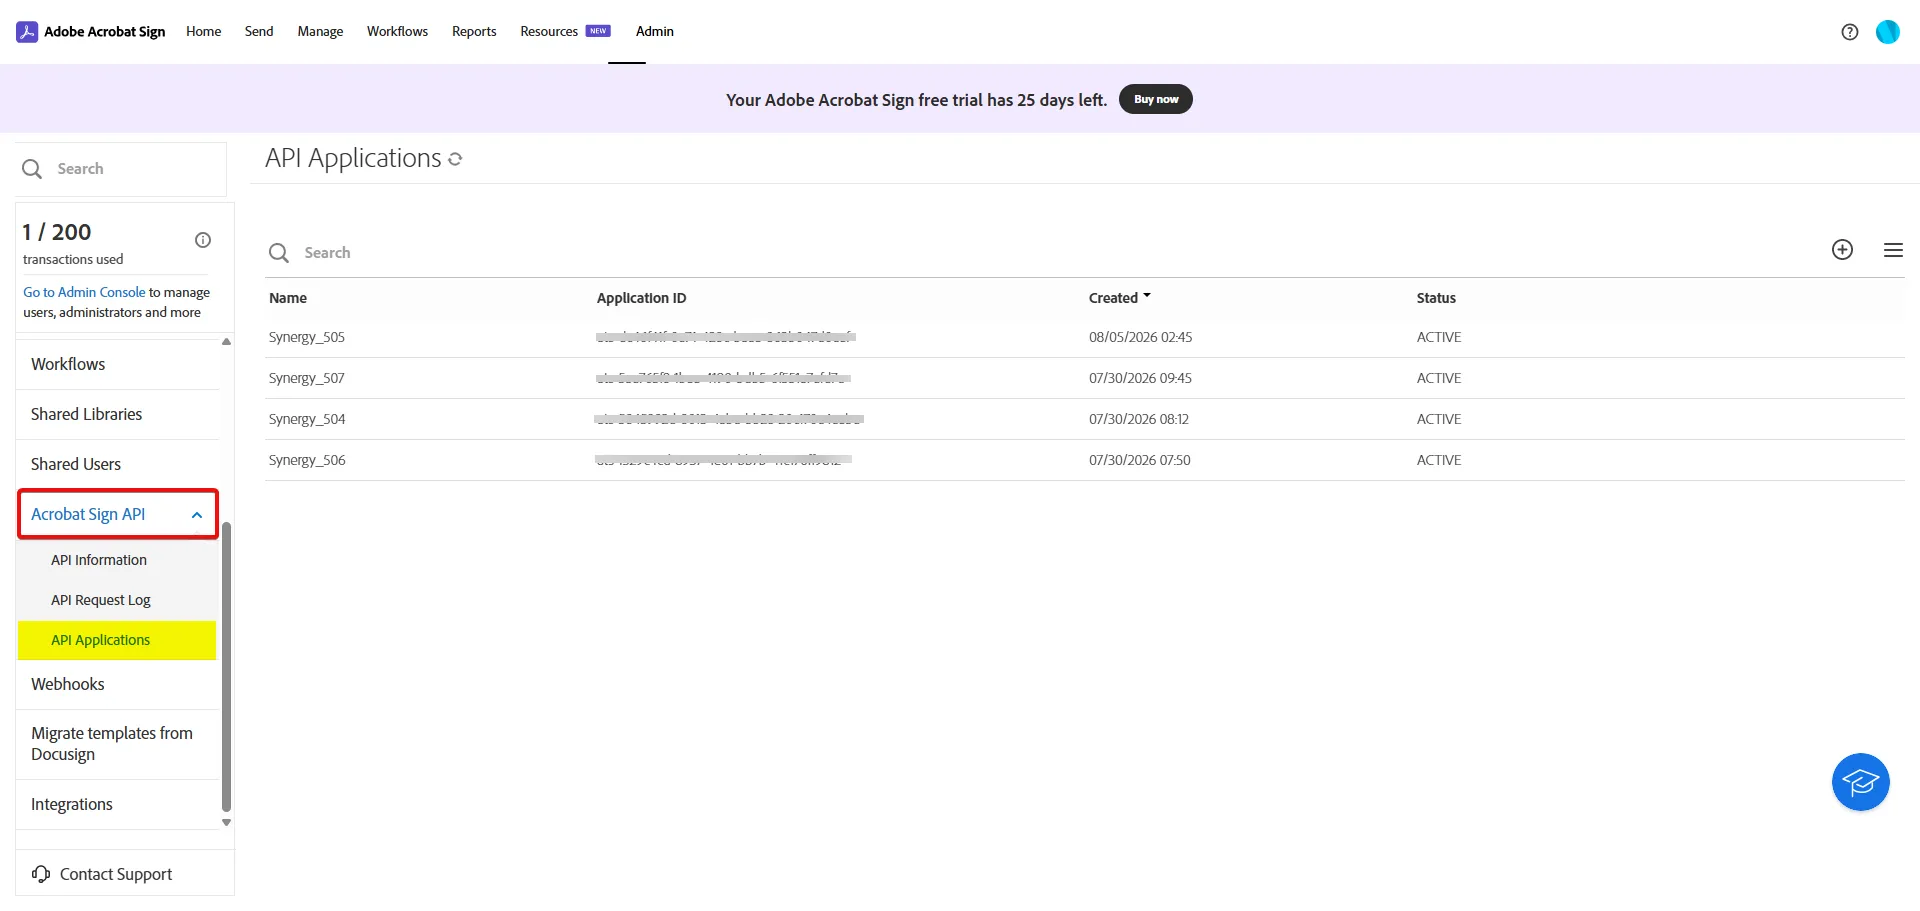This screenshot has height=911, width=1920.
Task: Focus the sidebar Search field
Action: pos(122,169)
